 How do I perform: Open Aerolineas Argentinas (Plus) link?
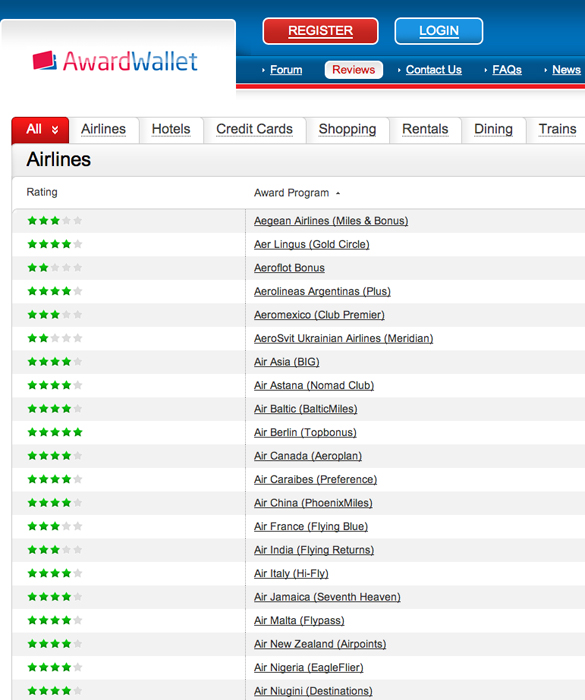(x=322, y=291)
